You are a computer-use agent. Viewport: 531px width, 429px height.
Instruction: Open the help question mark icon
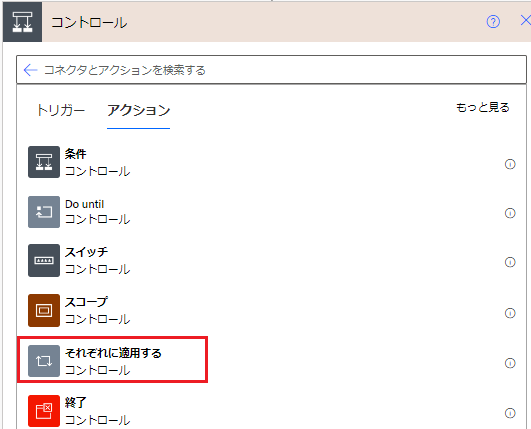click(493, 22)
